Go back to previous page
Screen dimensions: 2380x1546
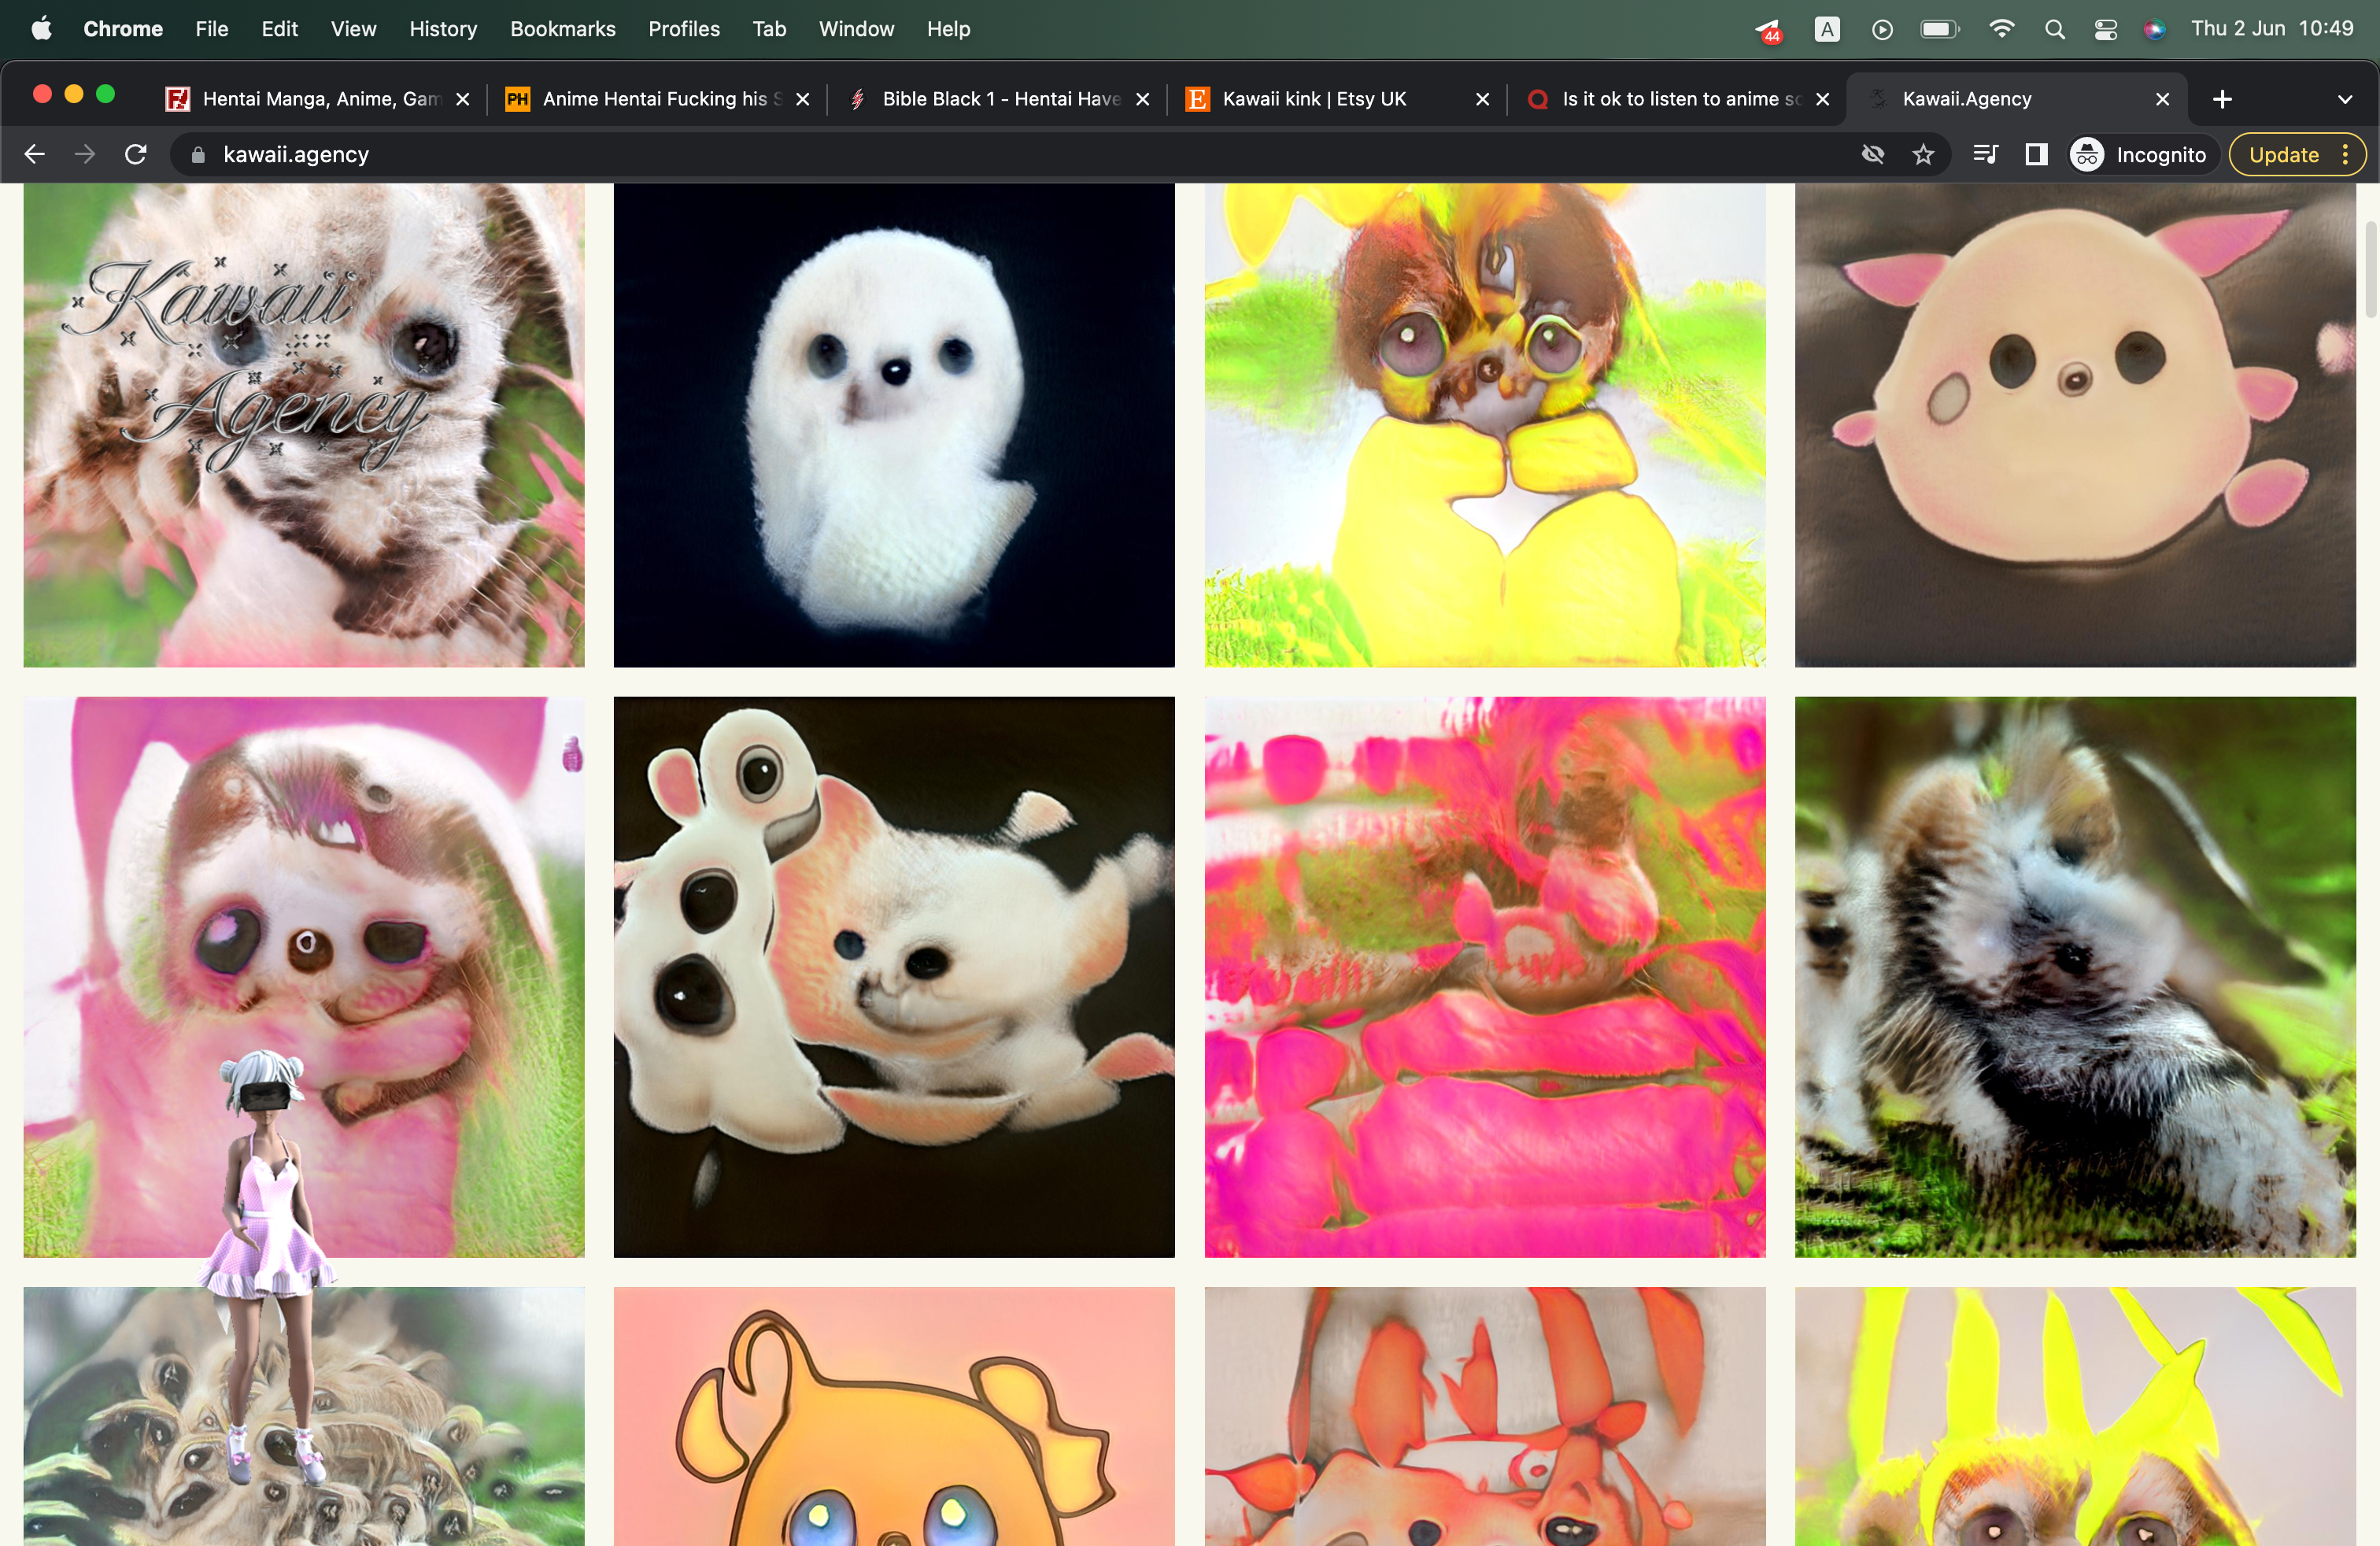pos(35,154)
